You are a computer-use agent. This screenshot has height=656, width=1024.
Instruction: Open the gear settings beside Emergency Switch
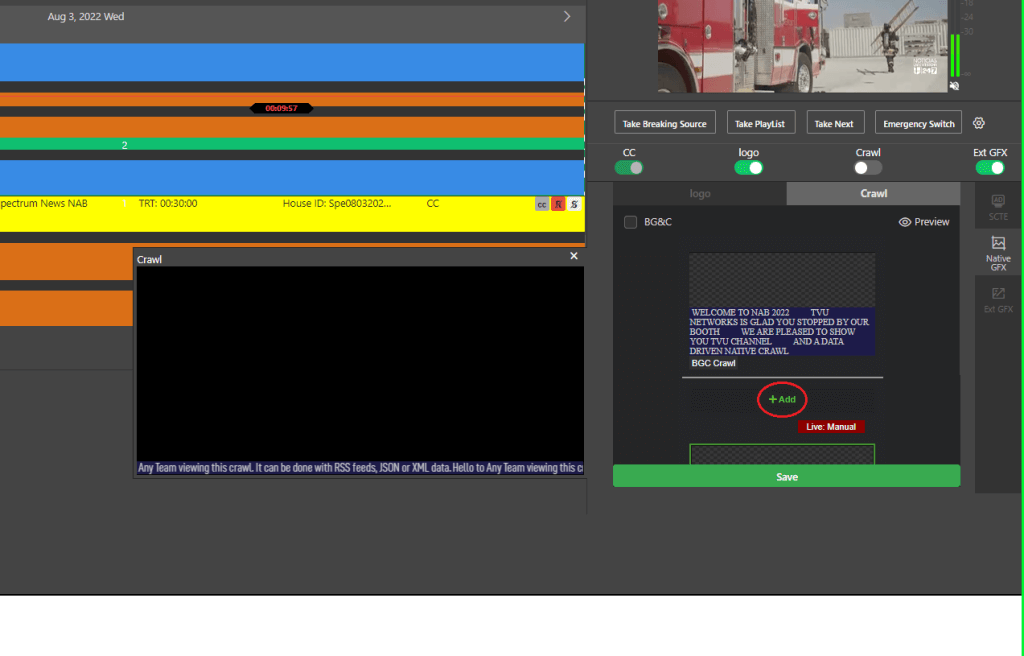979,123
